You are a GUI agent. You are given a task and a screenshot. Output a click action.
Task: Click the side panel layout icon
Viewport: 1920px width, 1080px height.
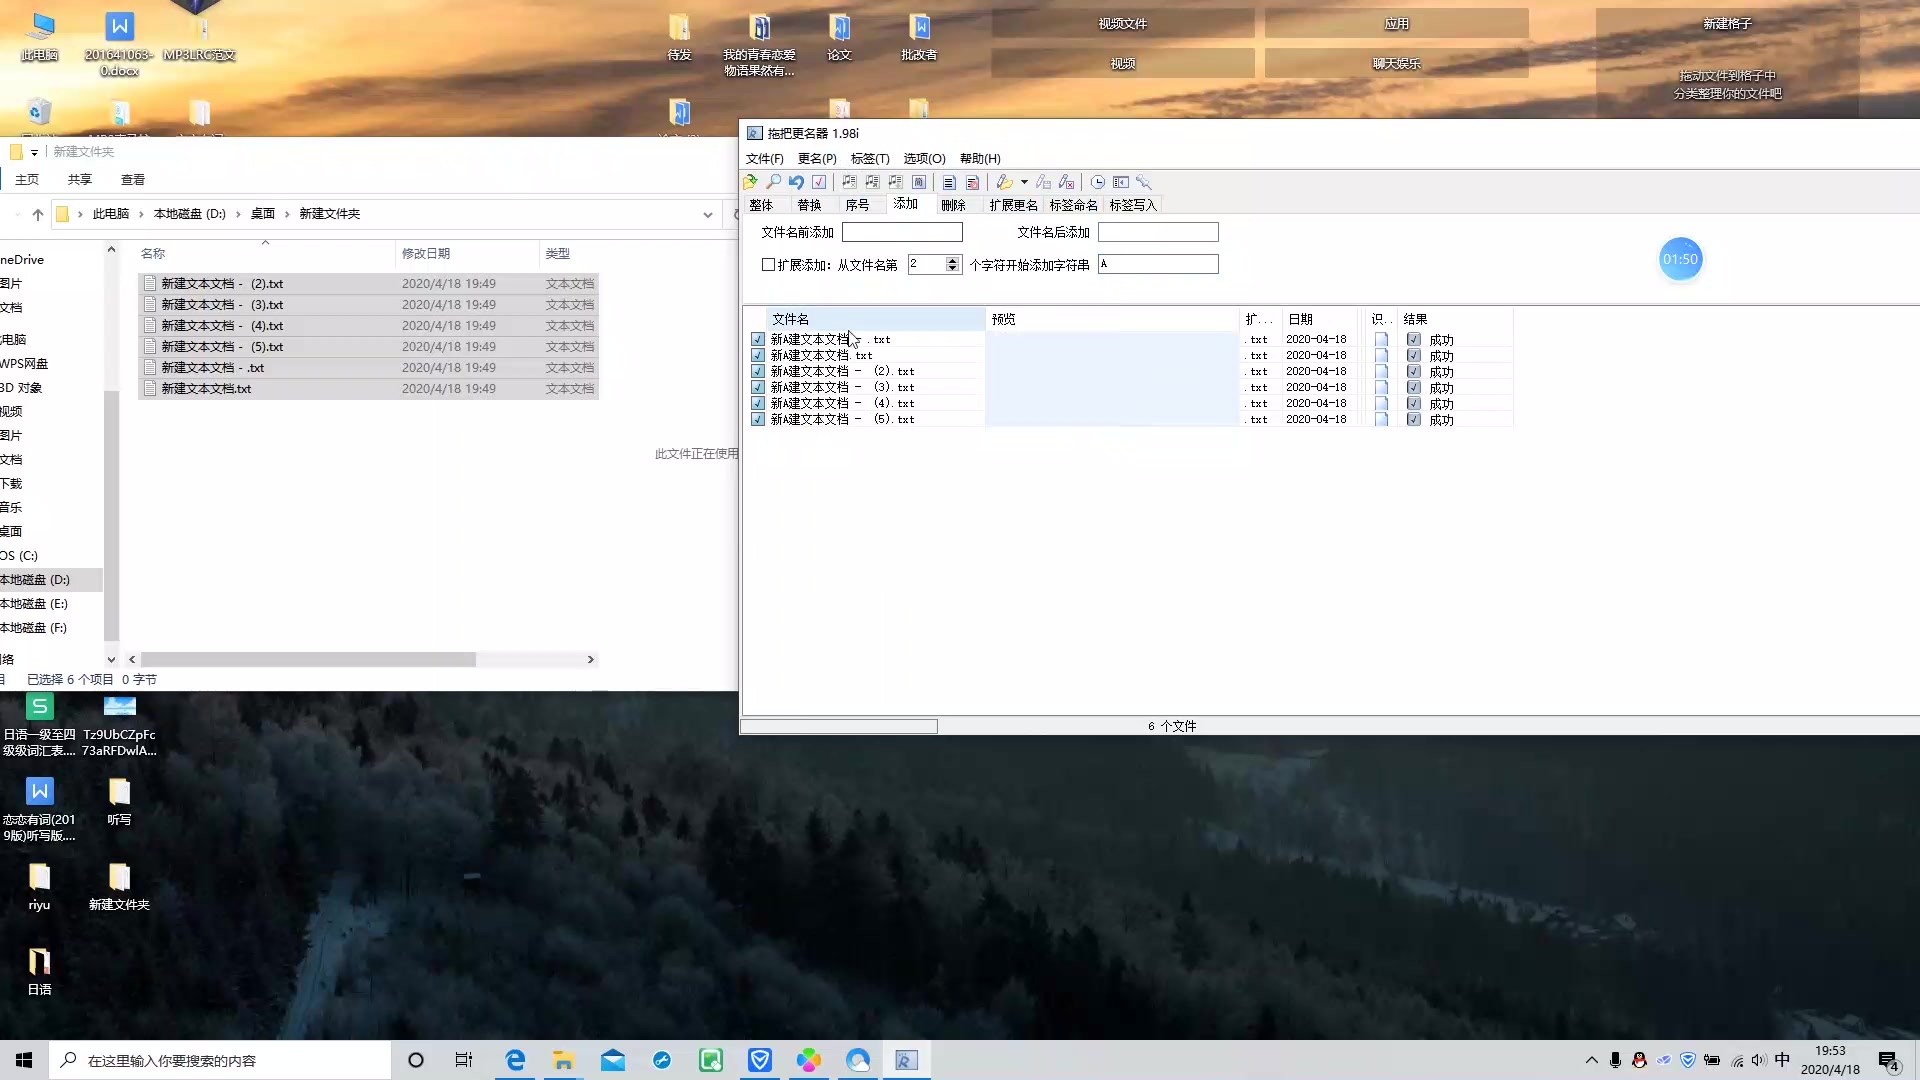coord(1121,182)
